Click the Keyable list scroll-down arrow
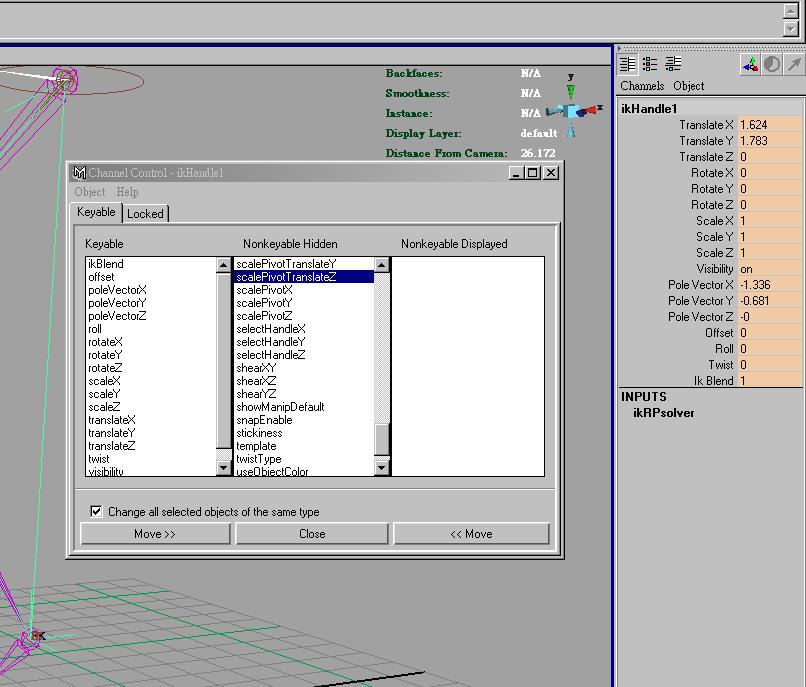 click(x=224, y=468)
